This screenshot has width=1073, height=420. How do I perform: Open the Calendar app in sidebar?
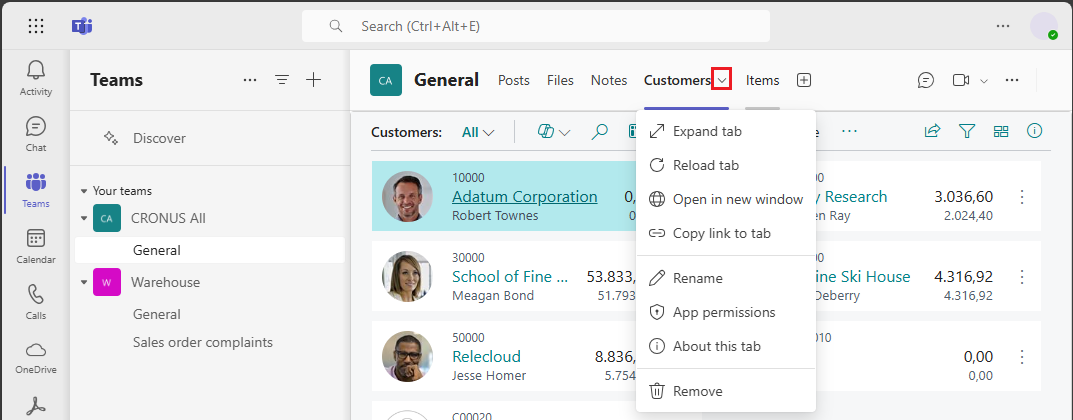click(x=36, y=244)
